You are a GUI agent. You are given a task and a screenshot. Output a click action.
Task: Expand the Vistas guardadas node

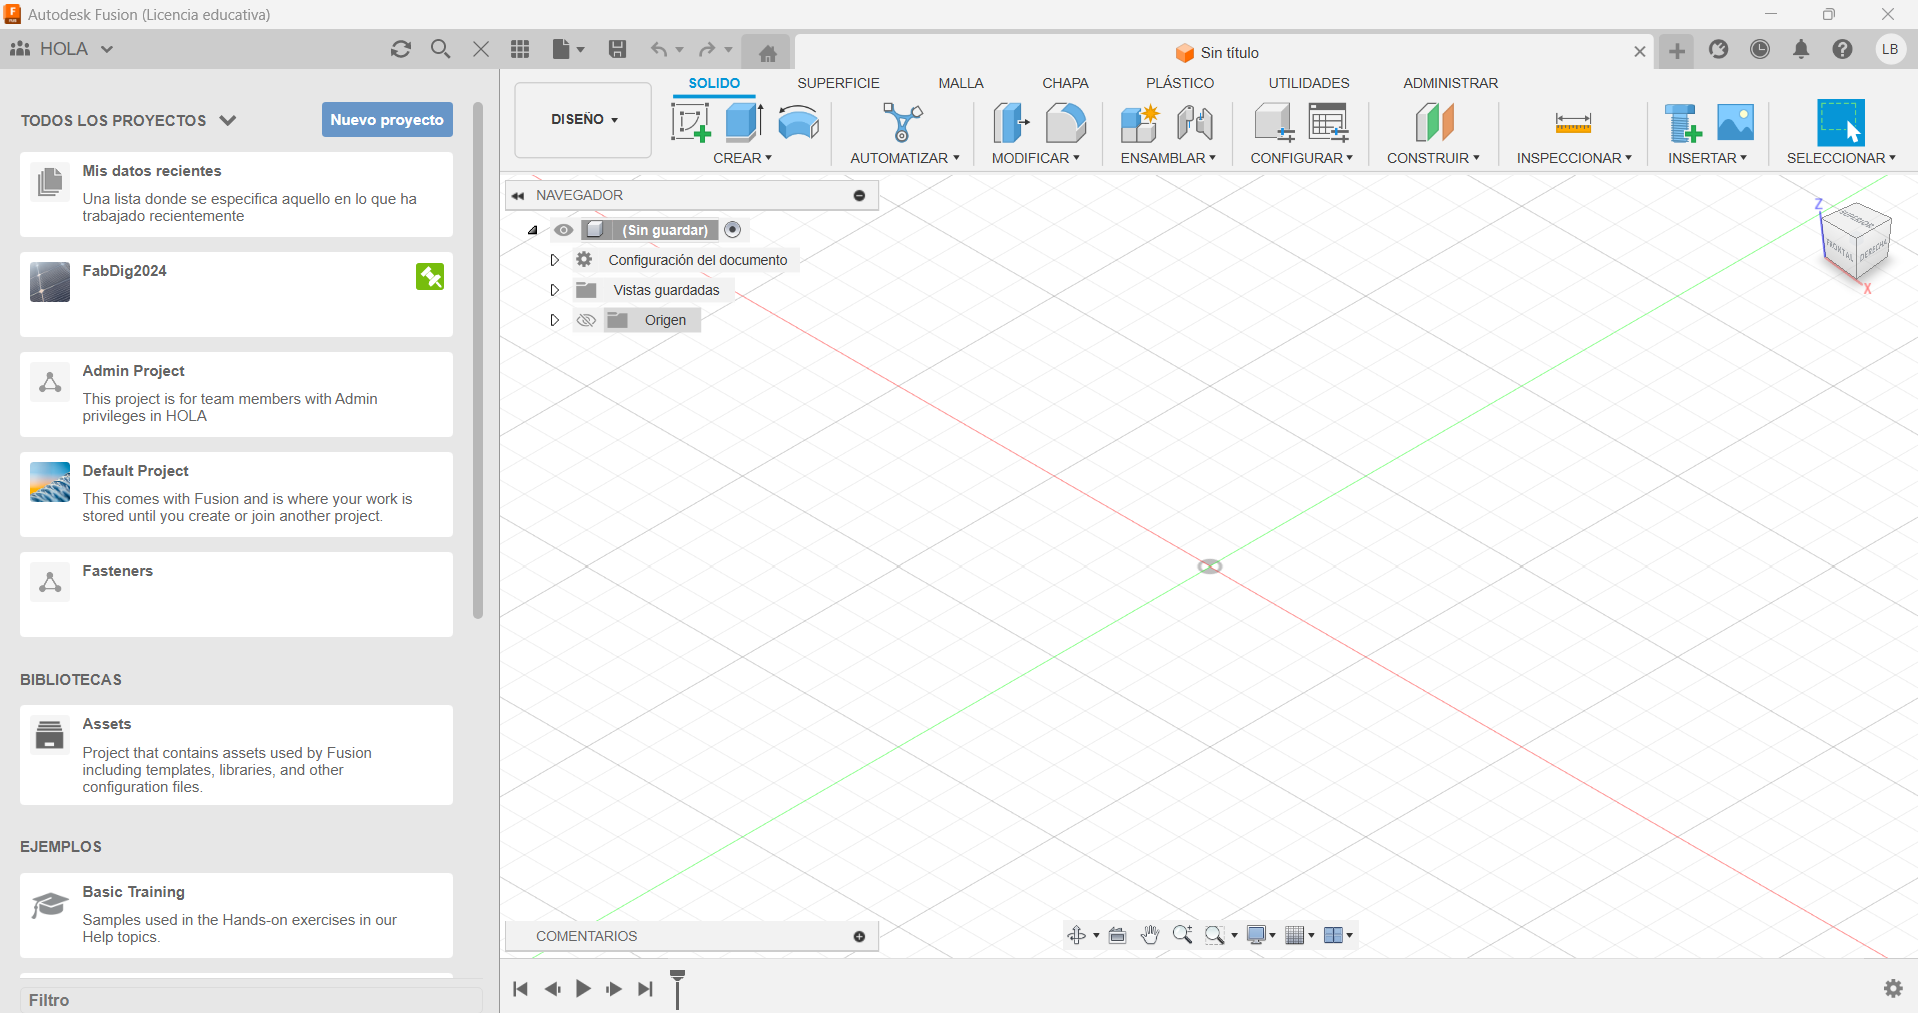pyautogui.click(x=554, y=290)
